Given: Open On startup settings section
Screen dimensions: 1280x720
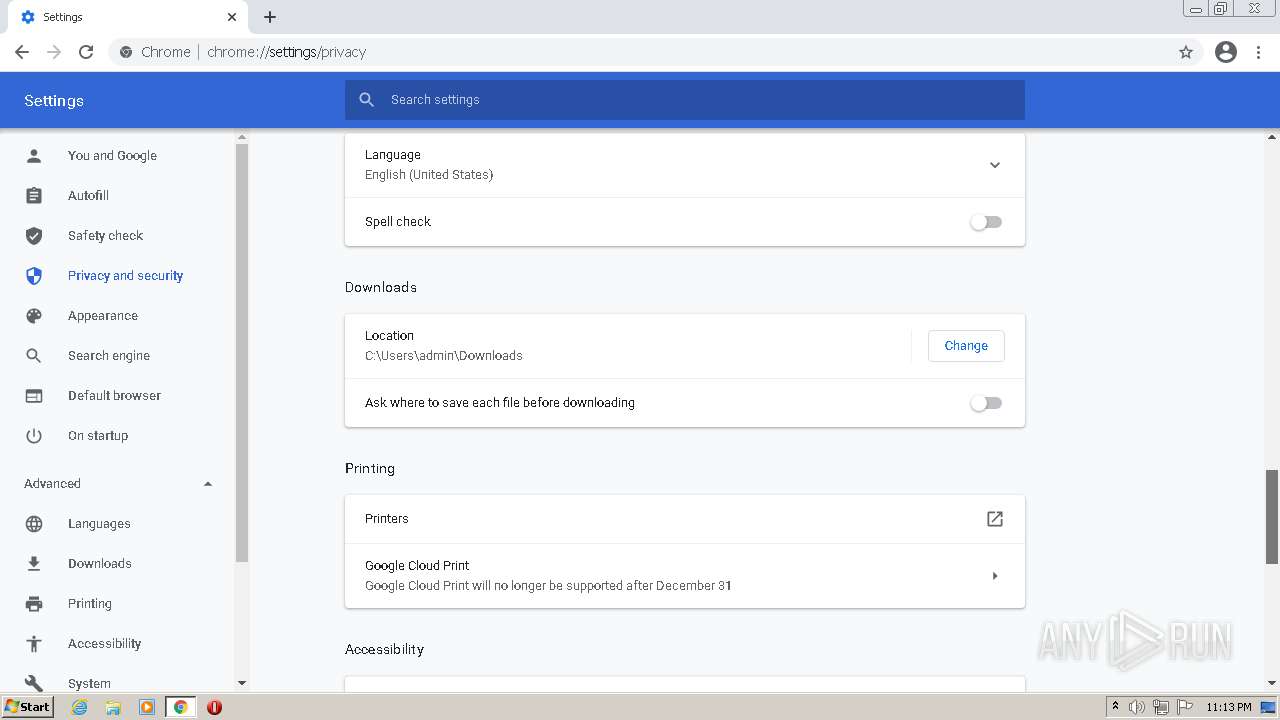Looking at the screenshot, I should 98,436.
